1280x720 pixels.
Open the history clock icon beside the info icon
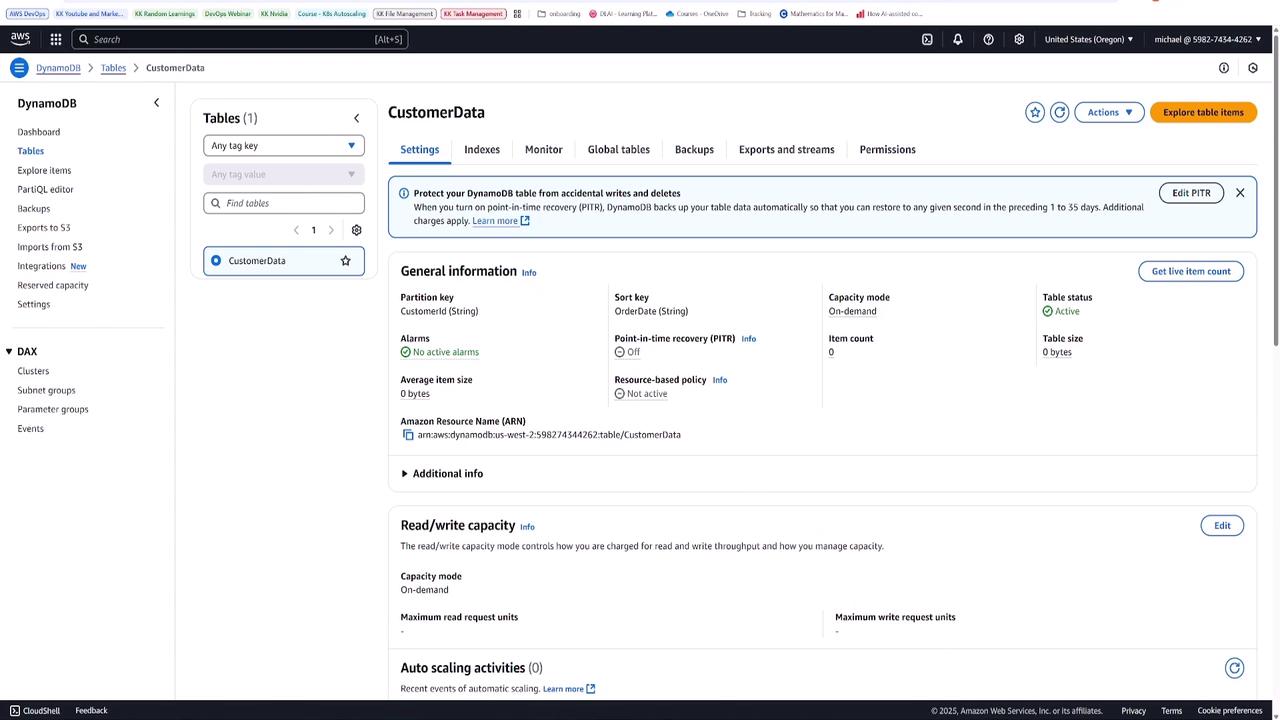[1253, 68]
